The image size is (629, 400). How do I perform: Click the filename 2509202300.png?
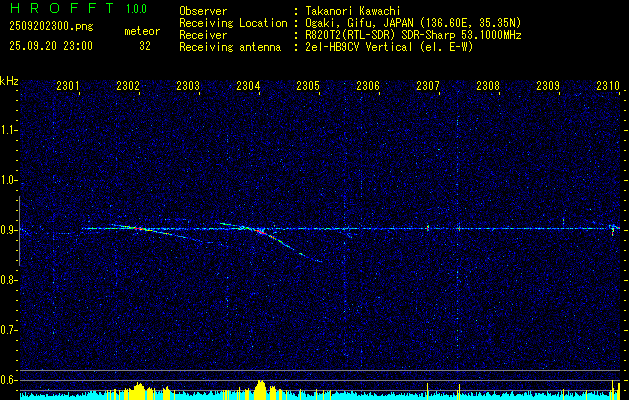click(51, 27)
